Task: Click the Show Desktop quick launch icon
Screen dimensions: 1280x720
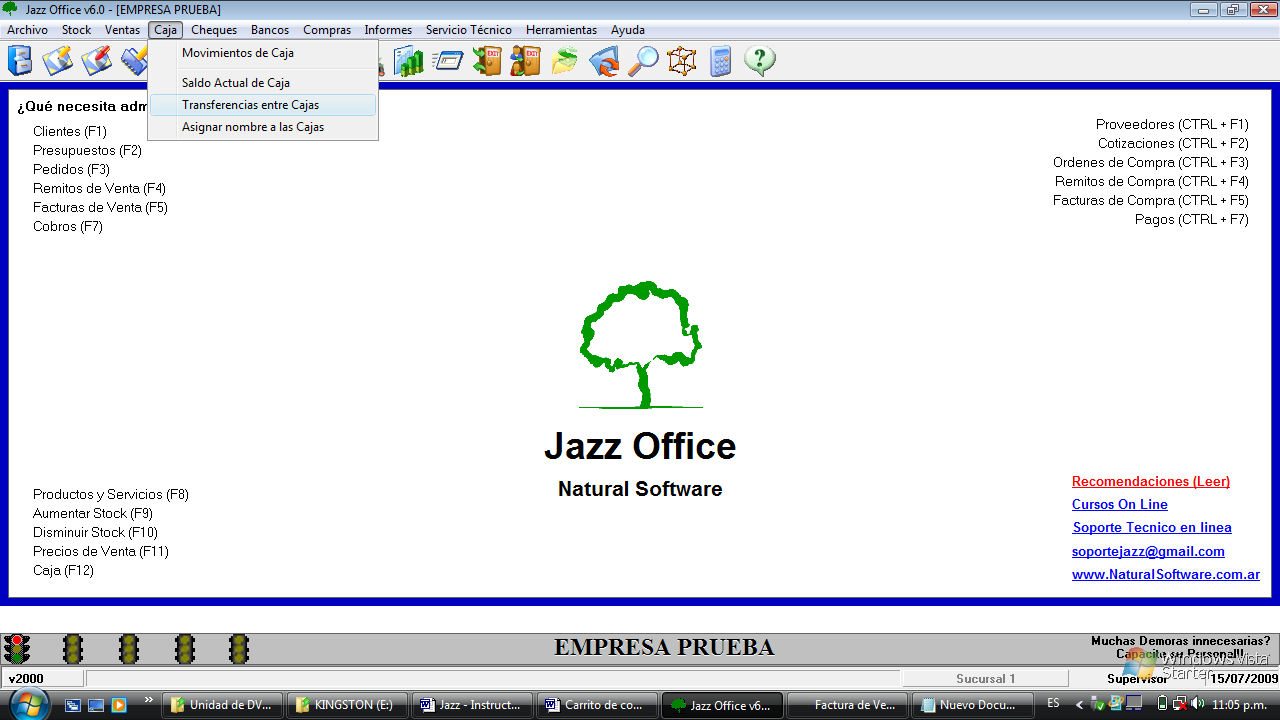Action: coord(96,705)
